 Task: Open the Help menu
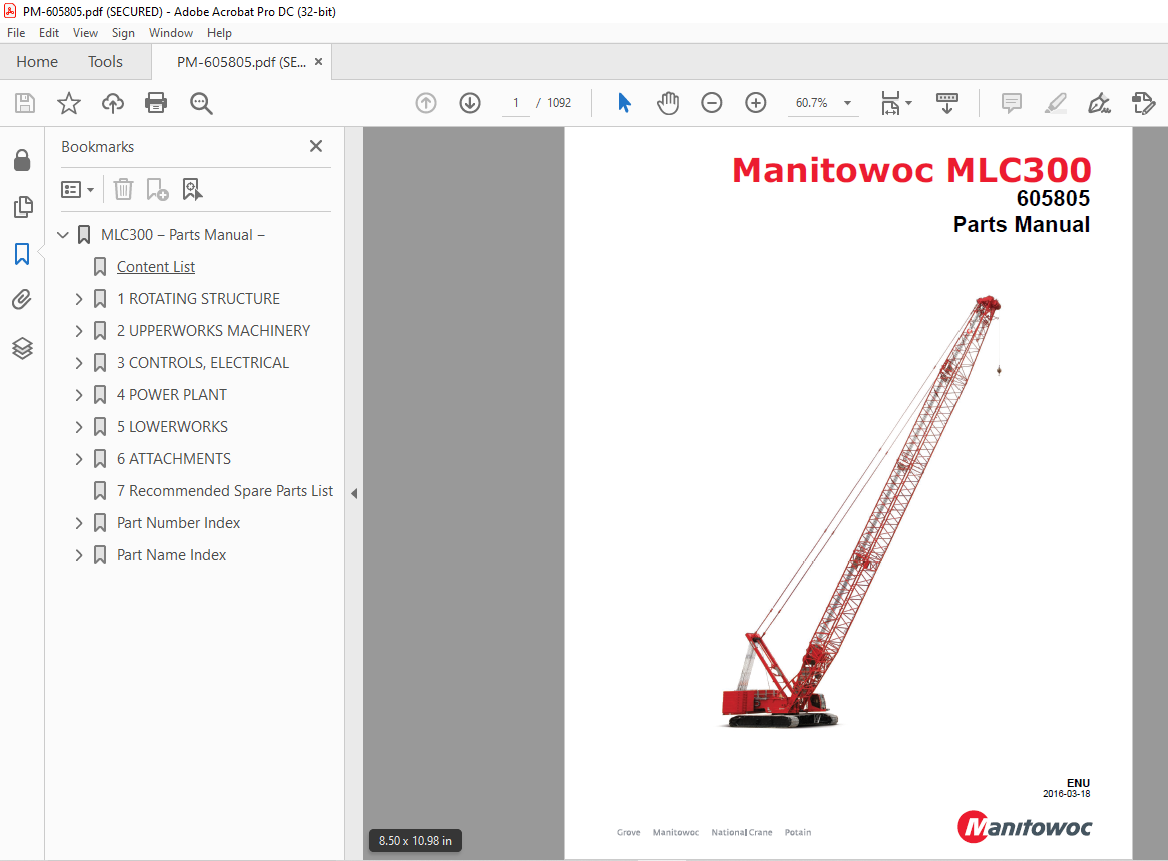(x=219, y=33)
